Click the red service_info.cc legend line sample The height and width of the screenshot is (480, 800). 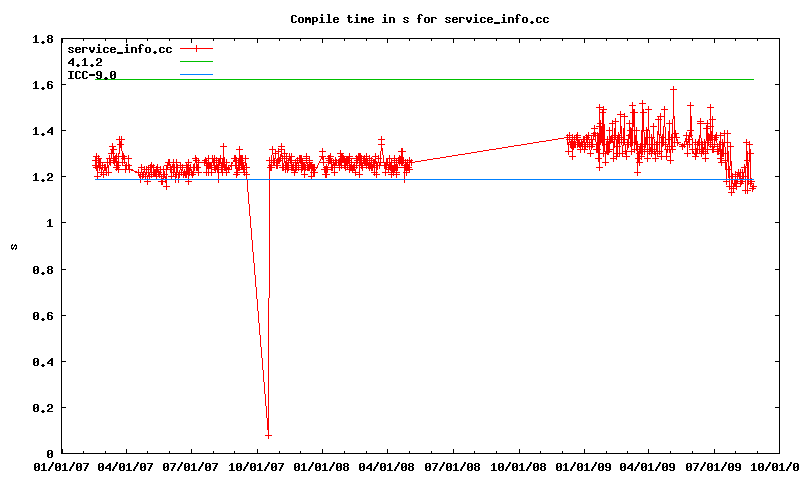(x=196, y=48)
